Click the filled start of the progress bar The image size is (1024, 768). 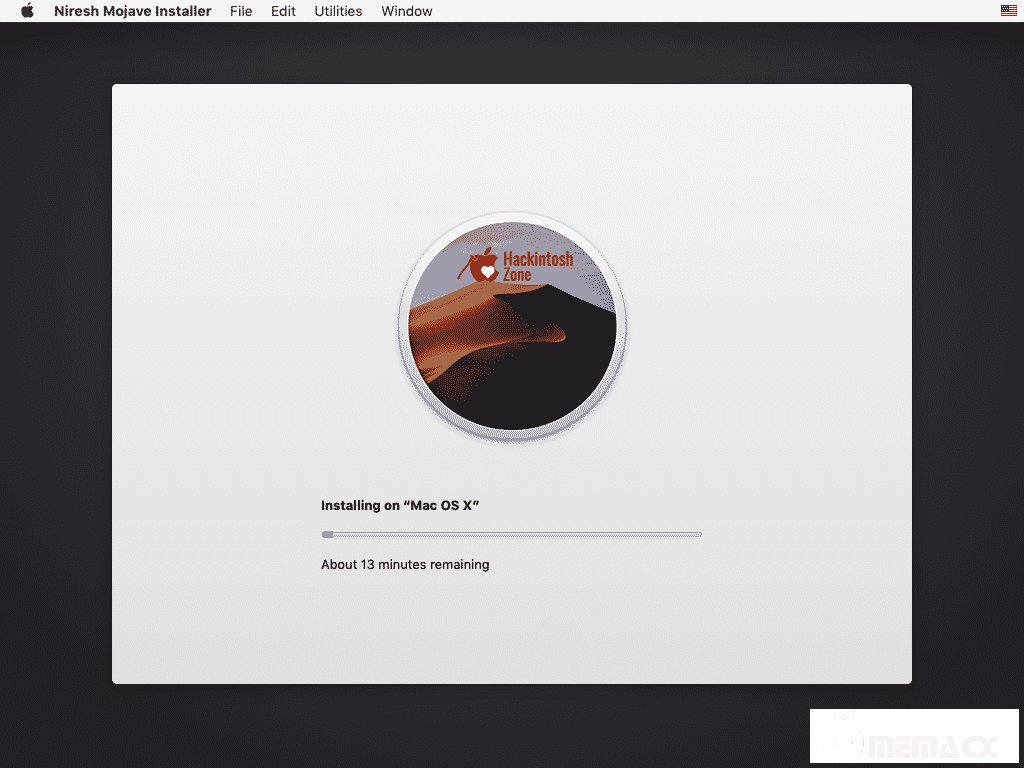click(327, 535)
